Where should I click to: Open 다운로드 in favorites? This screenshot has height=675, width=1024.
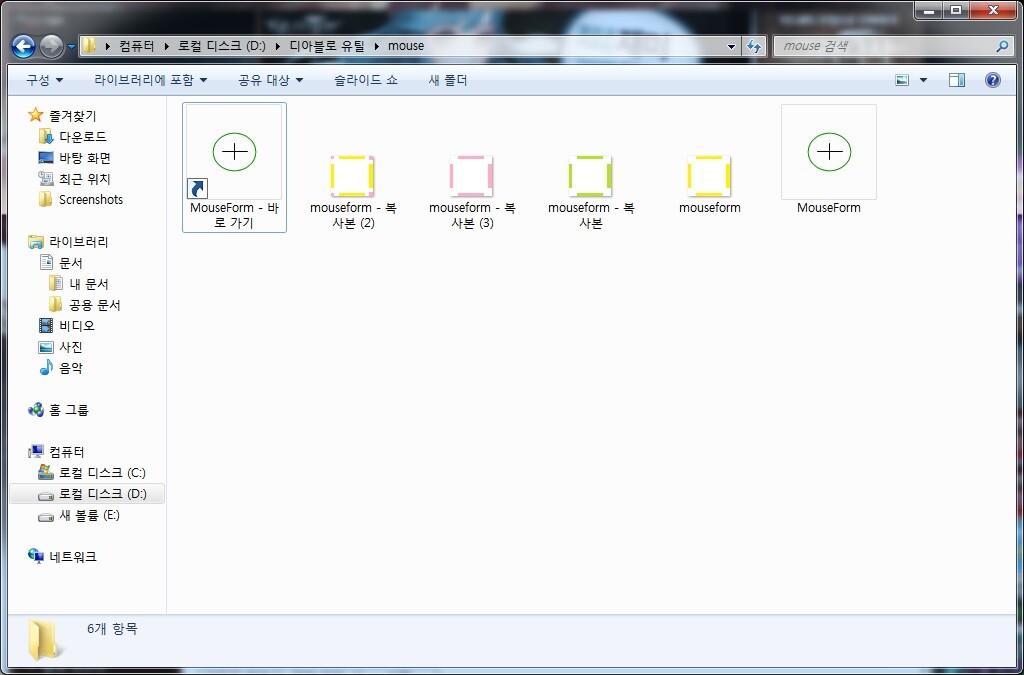72,136
